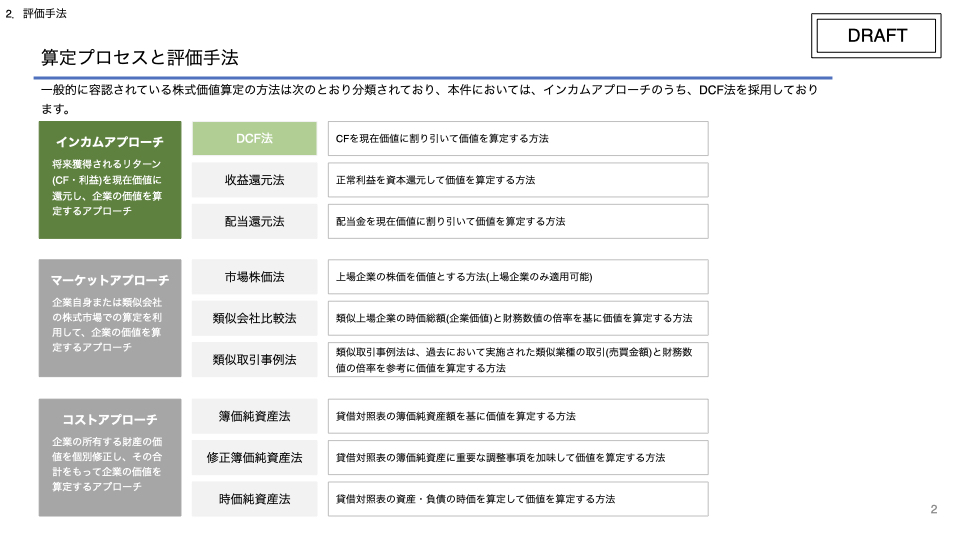Click the インカムアプローチ explanation starting 将来獲得されるリターン
The image size is (960, 540).
point(107,187)
